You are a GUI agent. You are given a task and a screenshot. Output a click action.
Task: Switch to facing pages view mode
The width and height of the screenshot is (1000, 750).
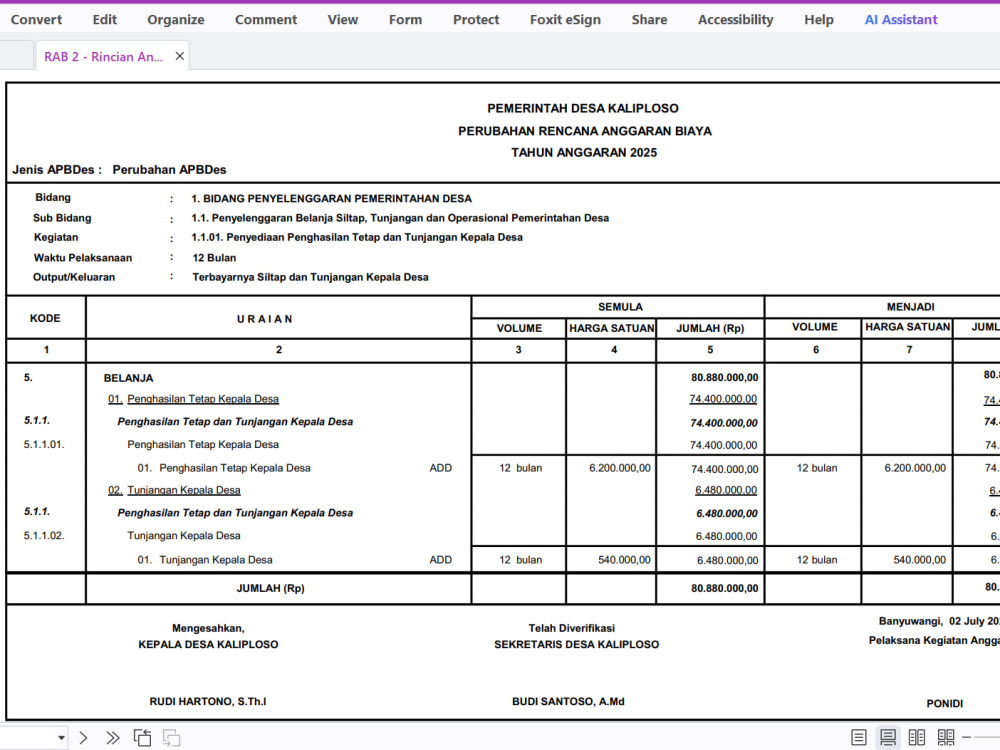click(916, 738)
